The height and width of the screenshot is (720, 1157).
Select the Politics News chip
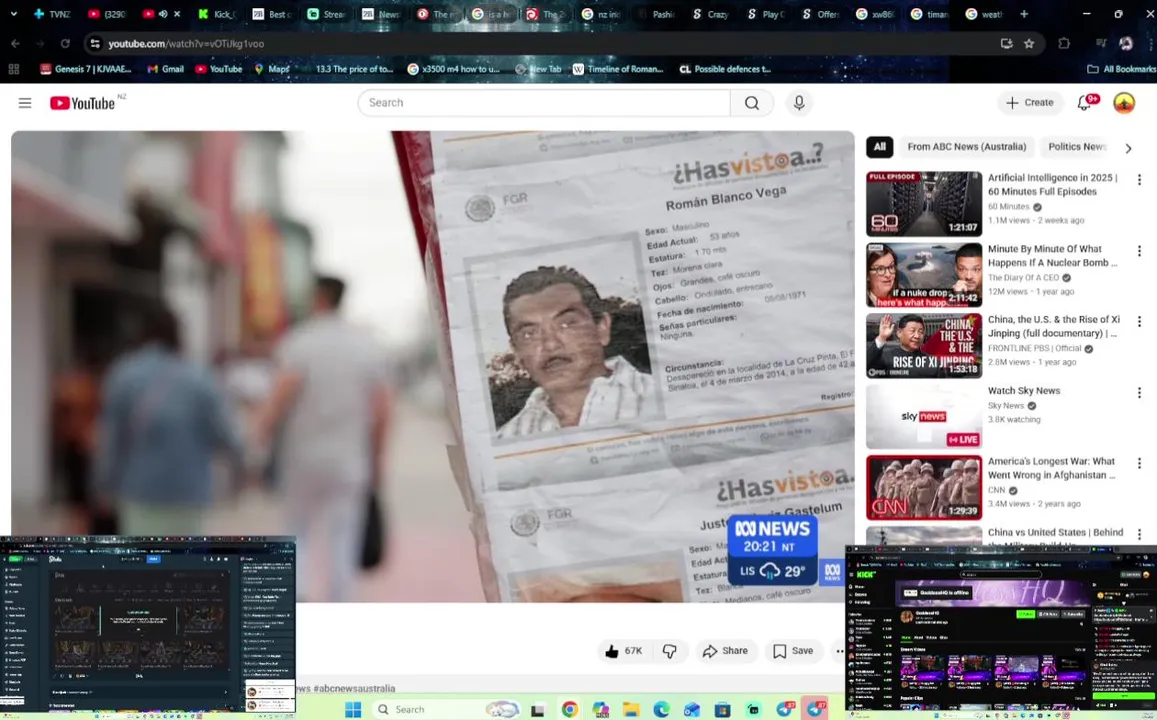click(x=1077, y=147)
